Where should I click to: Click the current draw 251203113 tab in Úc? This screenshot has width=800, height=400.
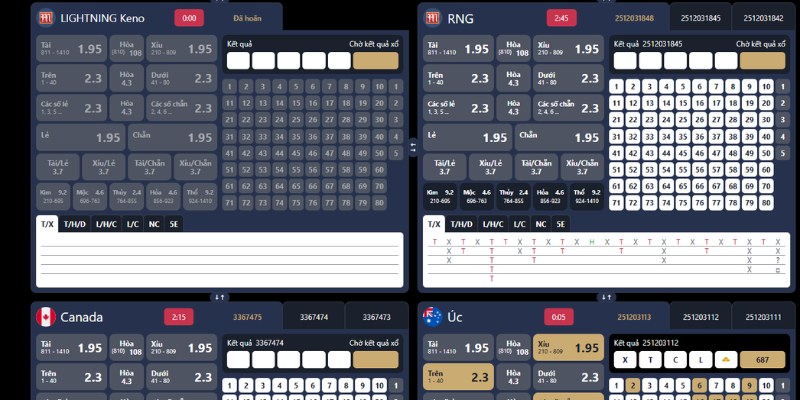point(634,317)
